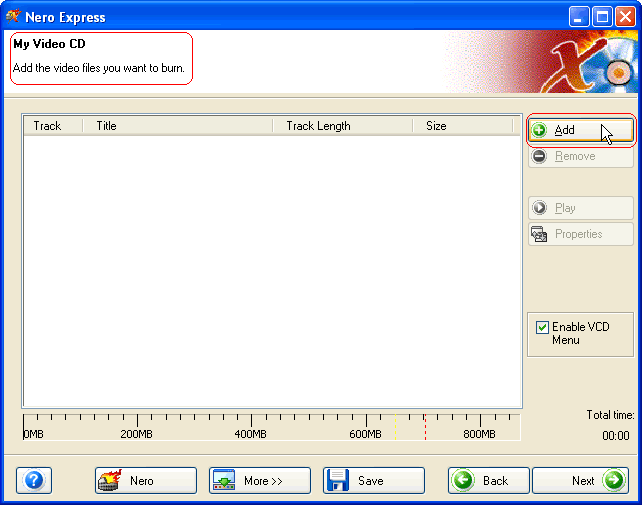The height and width of the screenshot is (505, 642).
Task: Click the green Next arrow icon
Action: [x=612, y=481]
